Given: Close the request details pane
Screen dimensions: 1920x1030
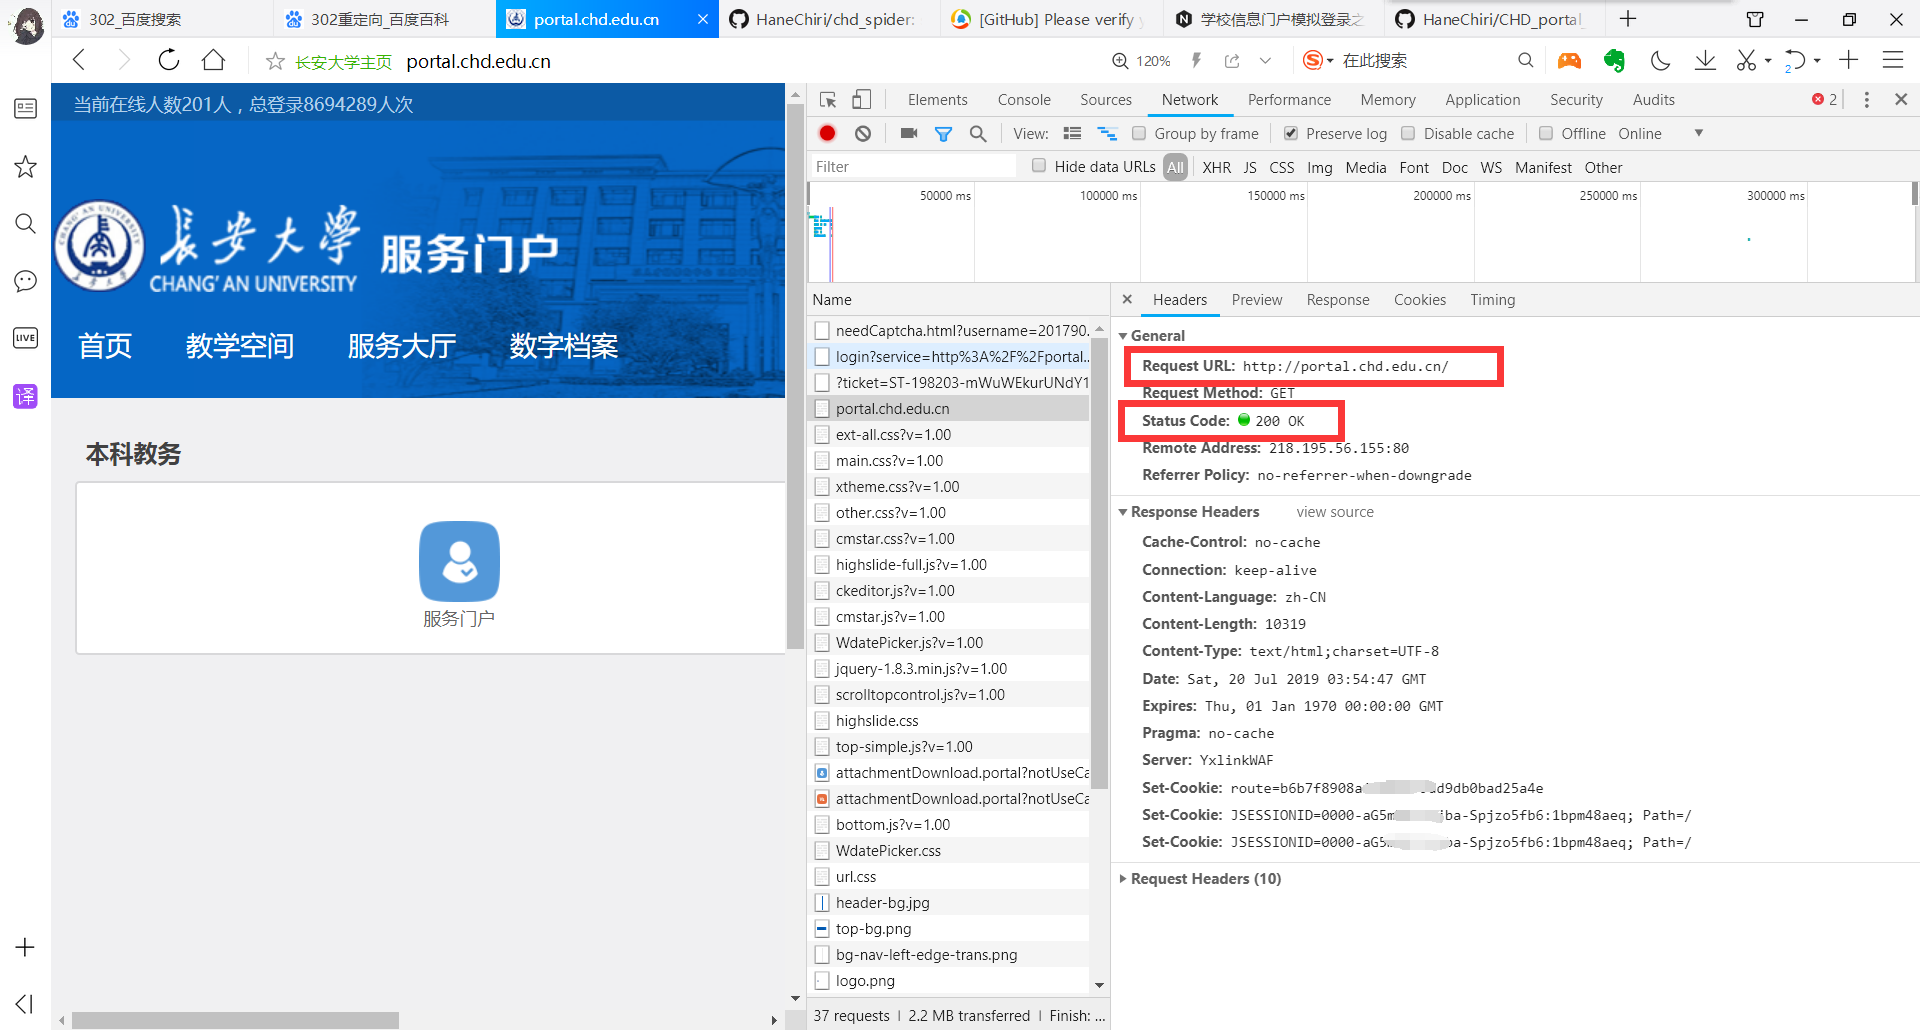Looking at the screenshot, I should [1127, 299].
